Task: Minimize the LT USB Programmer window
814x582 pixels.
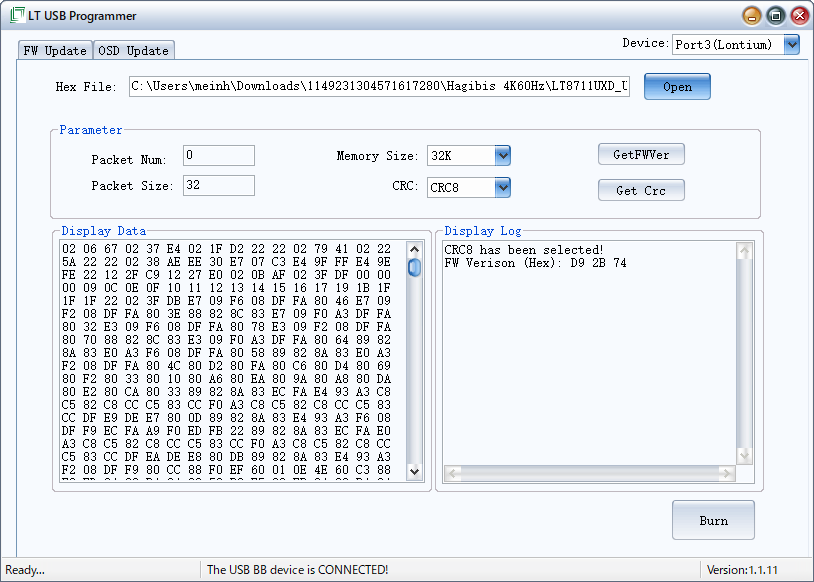Action: point(751,16)
